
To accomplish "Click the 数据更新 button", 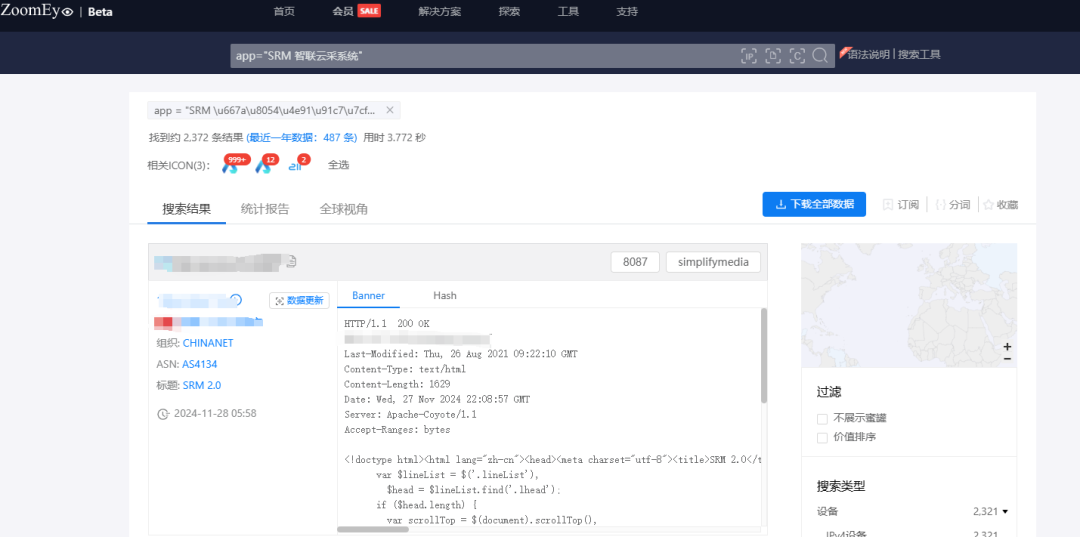I will pos(300,301).
